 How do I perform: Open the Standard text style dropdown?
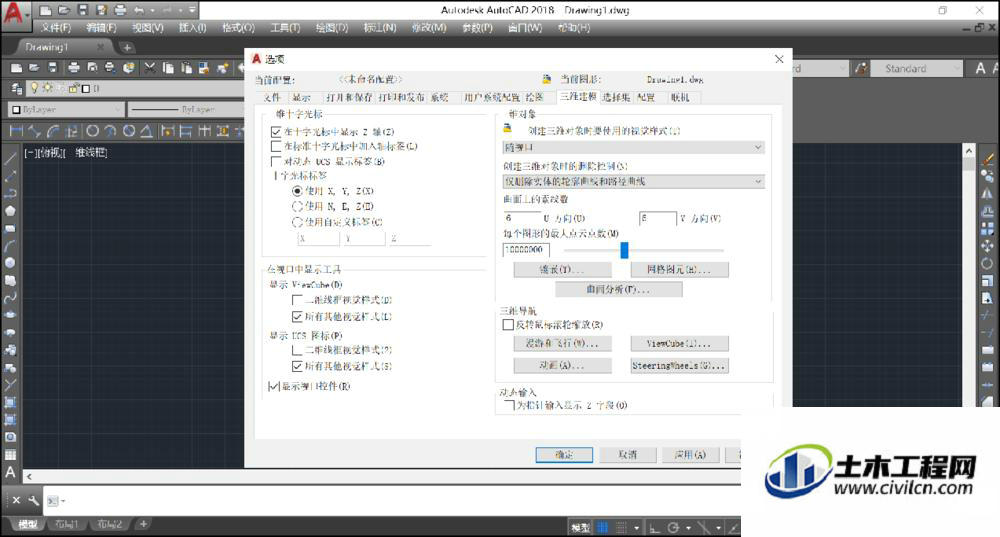(916, 68)
